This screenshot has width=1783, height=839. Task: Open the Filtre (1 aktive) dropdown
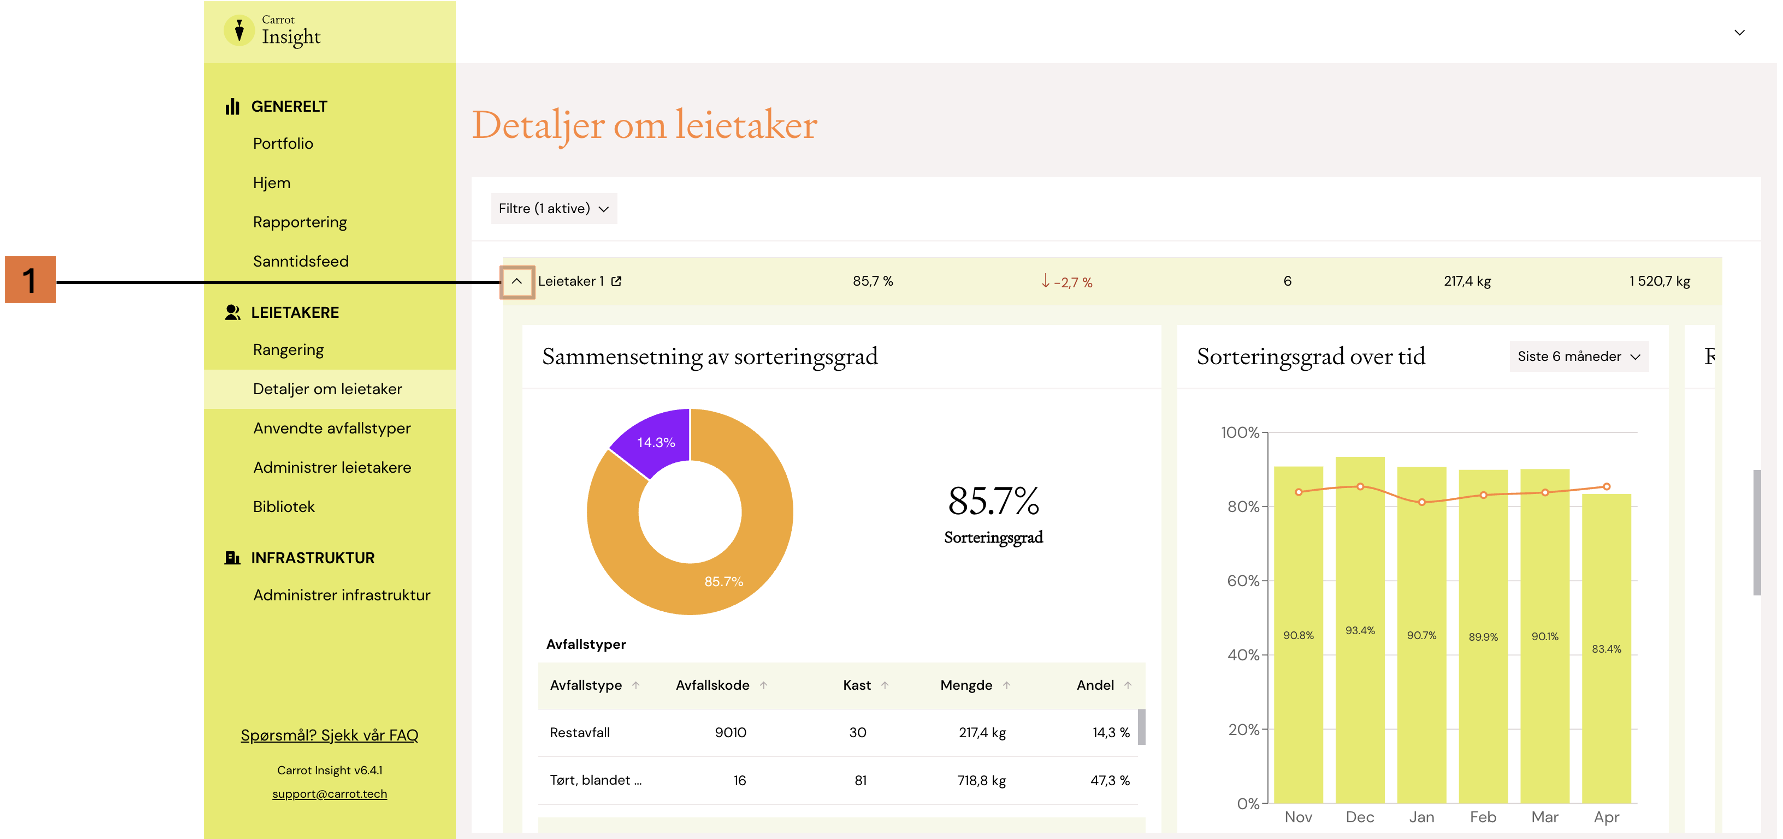tap(554, 208)
